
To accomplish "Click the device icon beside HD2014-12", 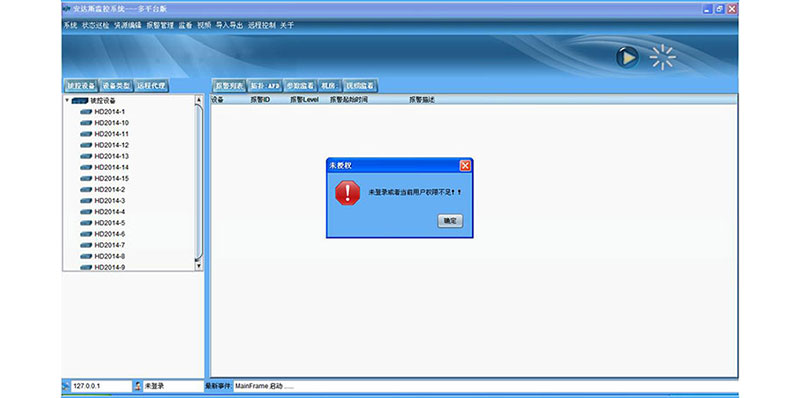I will point(86,145).
